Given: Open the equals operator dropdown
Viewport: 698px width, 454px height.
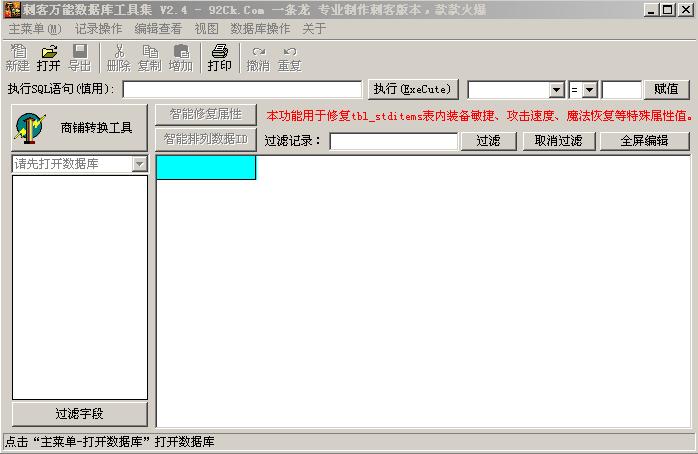Looking at the screenshot, I should 590,90.
